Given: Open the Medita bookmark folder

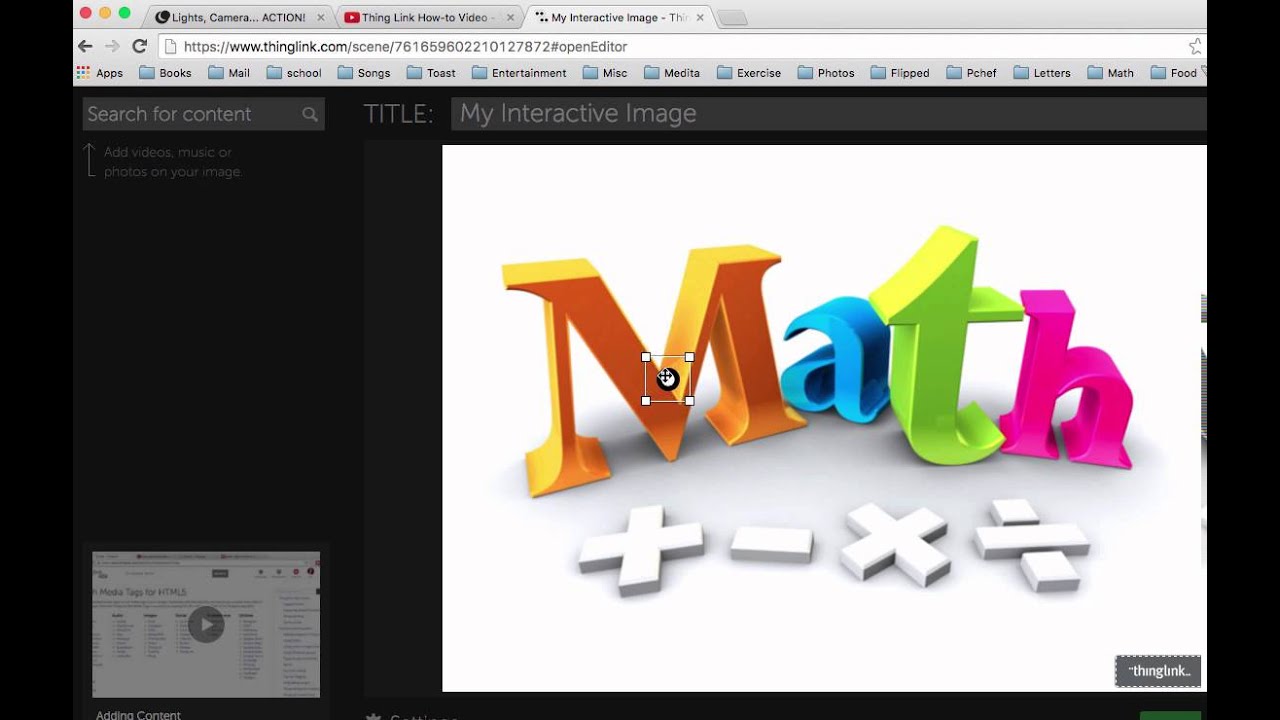Looking at the screenshot, I should (672, 73).
